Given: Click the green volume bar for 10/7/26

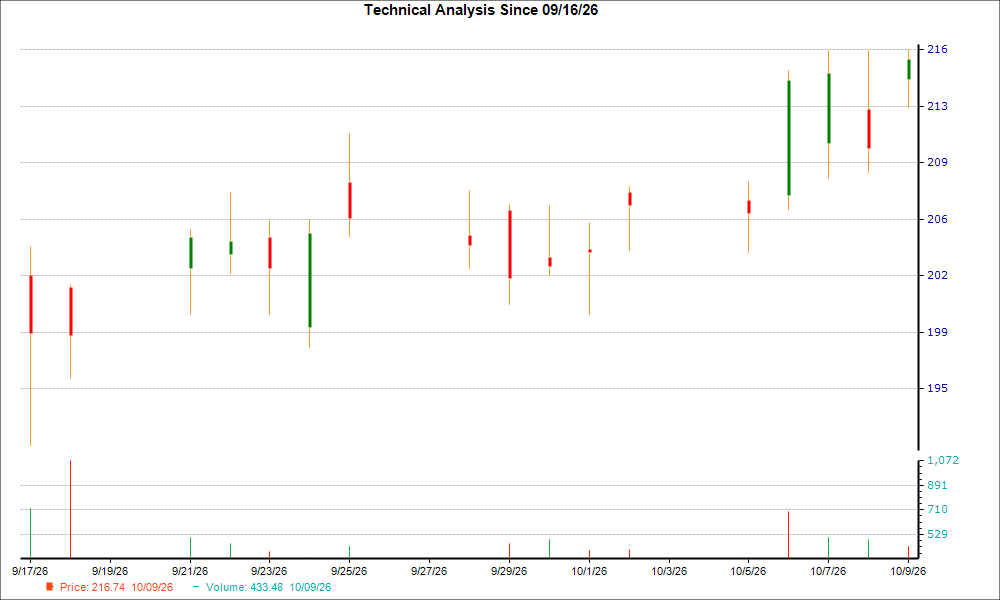Looking at the screenshot, I should (828, 548).
